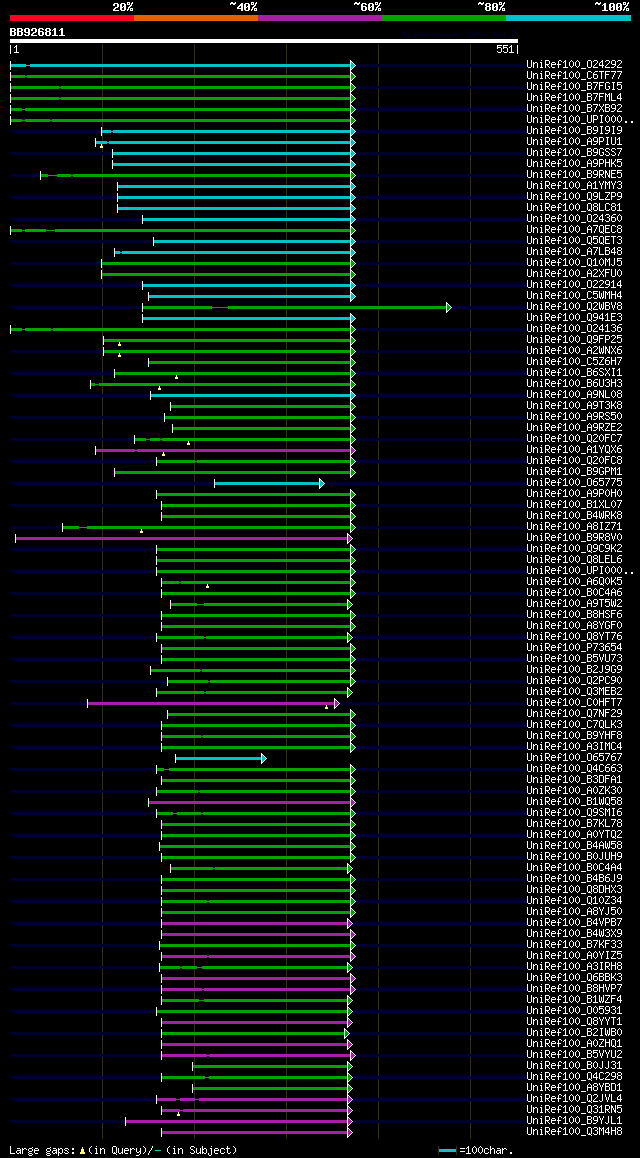Click hit label UniRef100_Q2JVL4

(x=574, y=1098)
